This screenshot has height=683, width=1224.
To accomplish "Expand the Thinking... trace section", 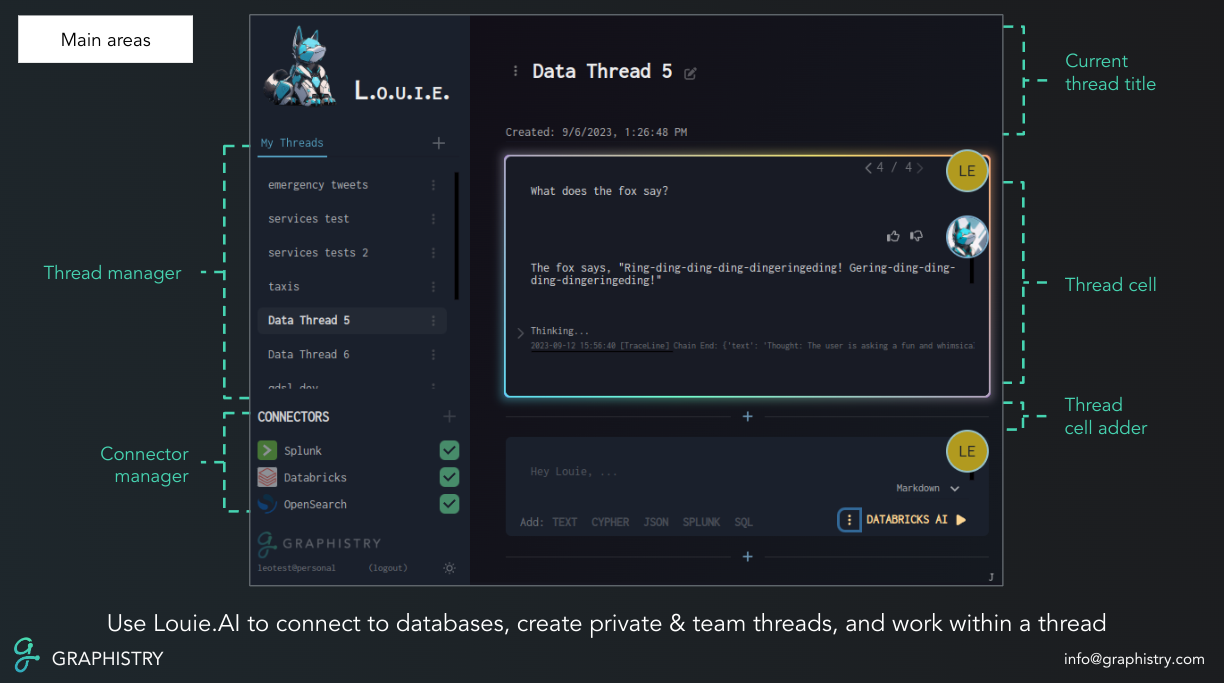I will 520,332.
